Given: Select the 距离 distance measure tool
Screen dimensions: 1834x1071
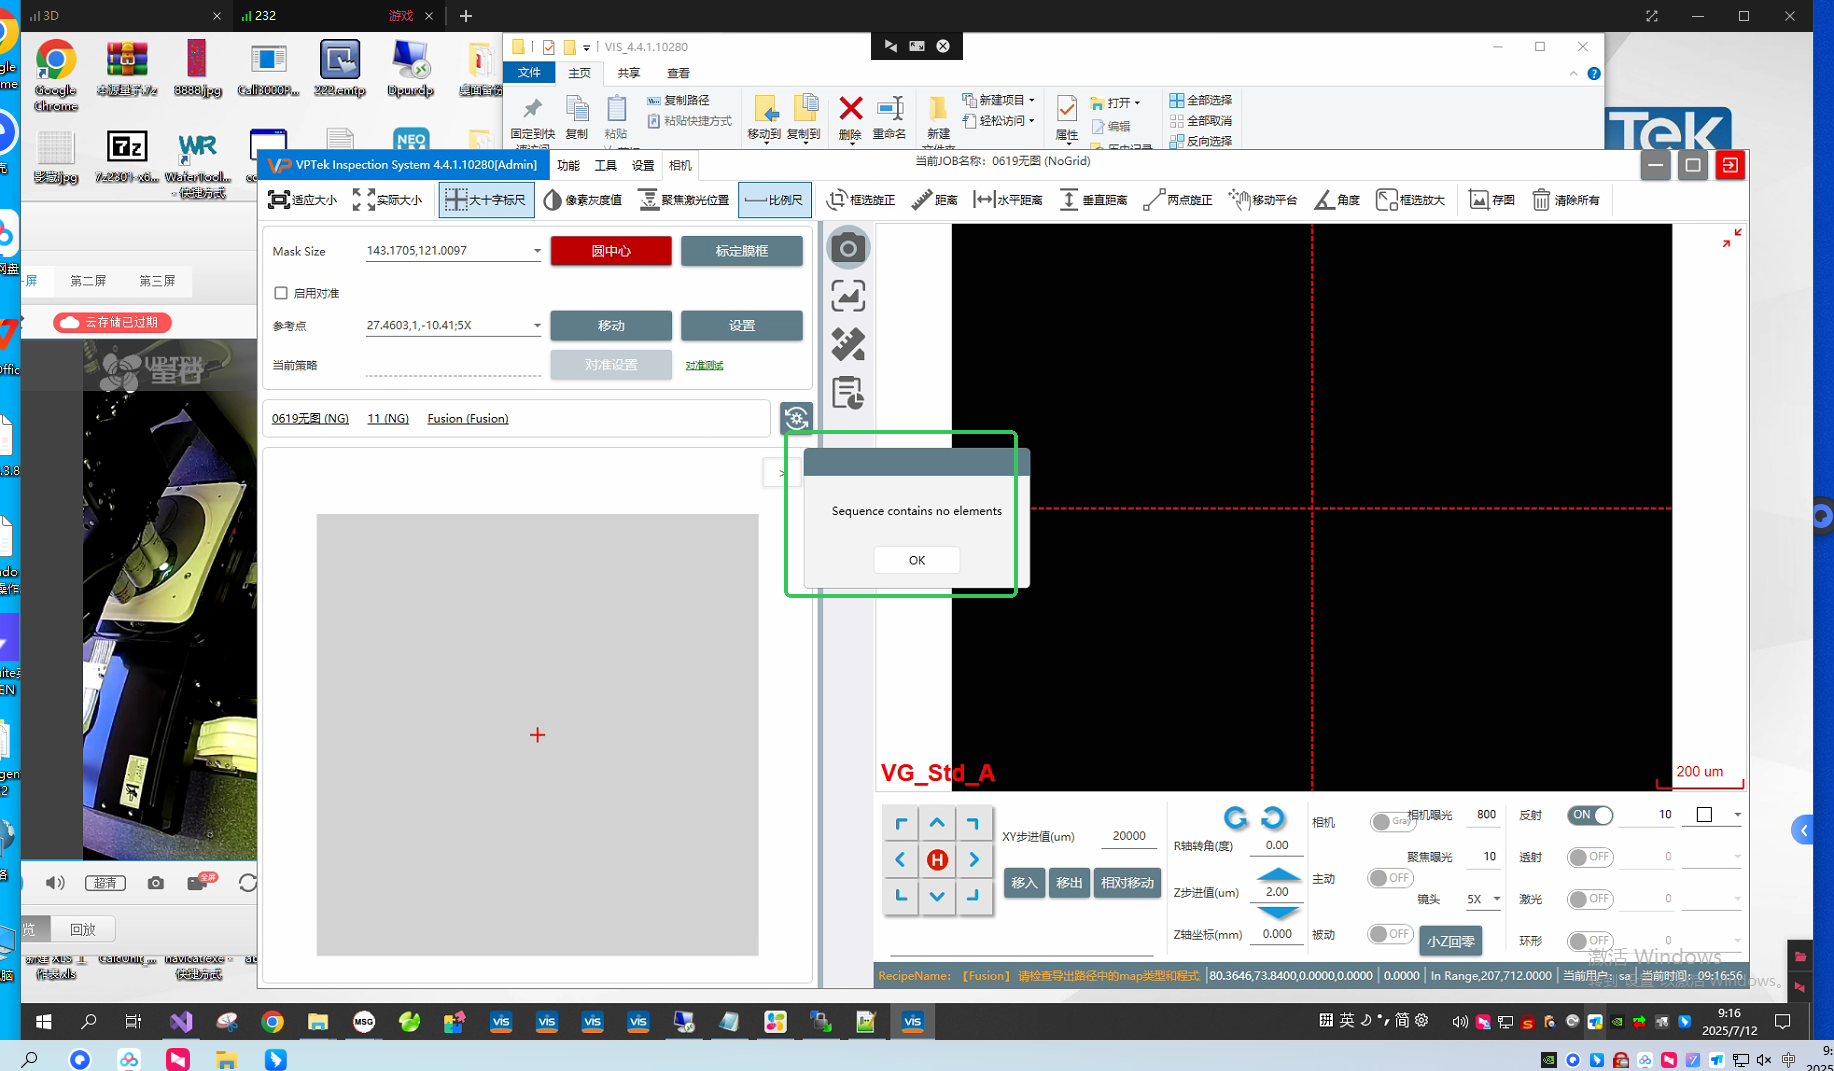Looking at the screenshot, I should (x=935, y=200).
